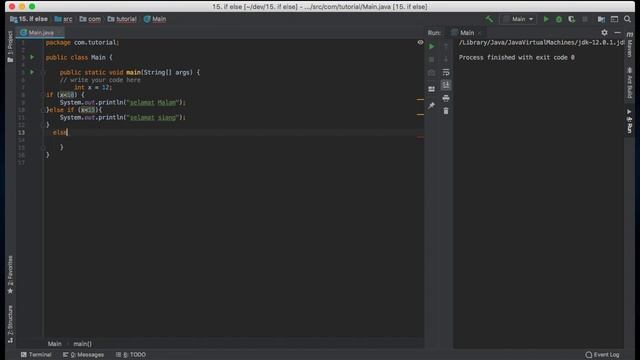Click the fold end marker on line 12
Screen dimensions: 640x360
(43, 125)
